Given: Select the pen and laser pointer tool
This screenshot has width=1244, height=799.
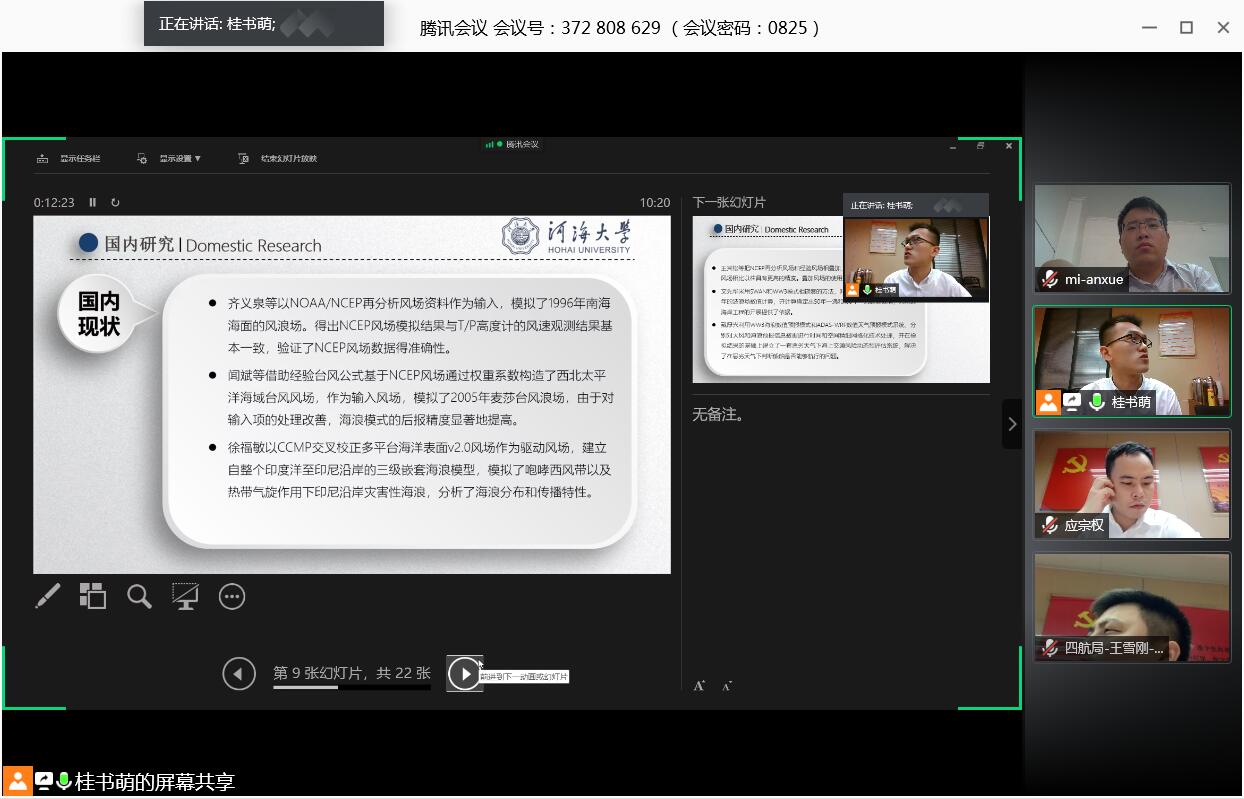Looking at the screenshot, I should tap(47, 597).
